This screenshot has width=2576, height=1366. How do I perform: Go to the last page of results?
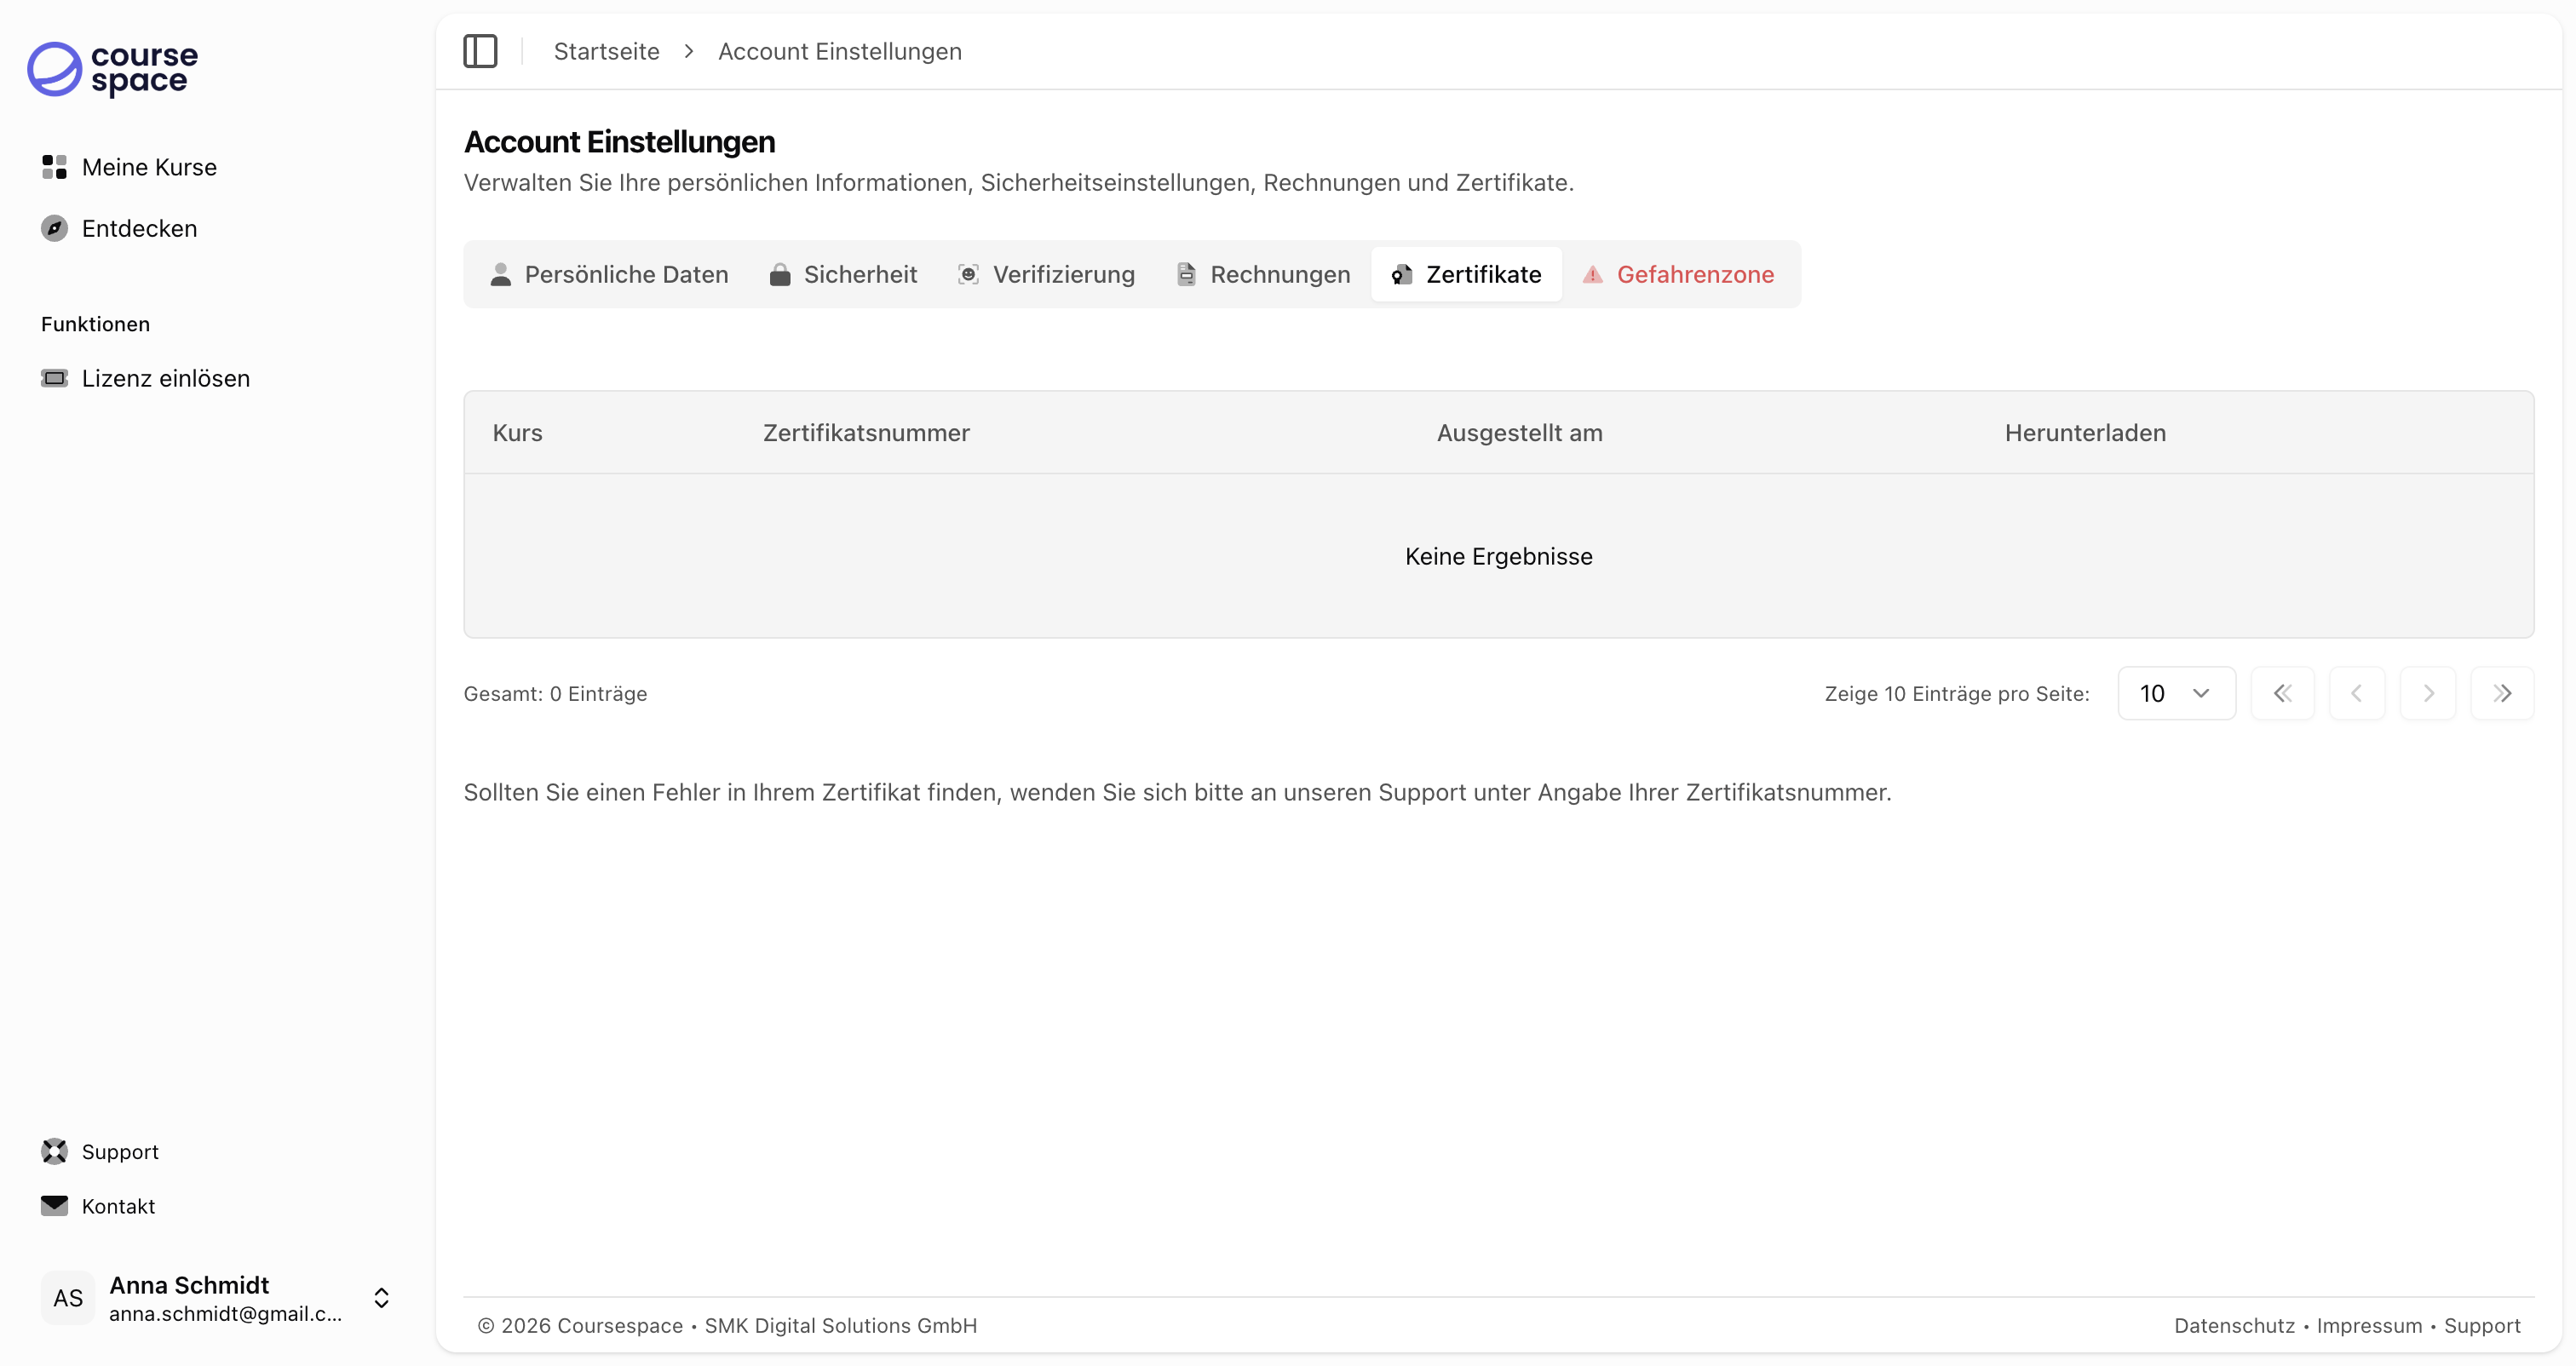click(2502, 693)
